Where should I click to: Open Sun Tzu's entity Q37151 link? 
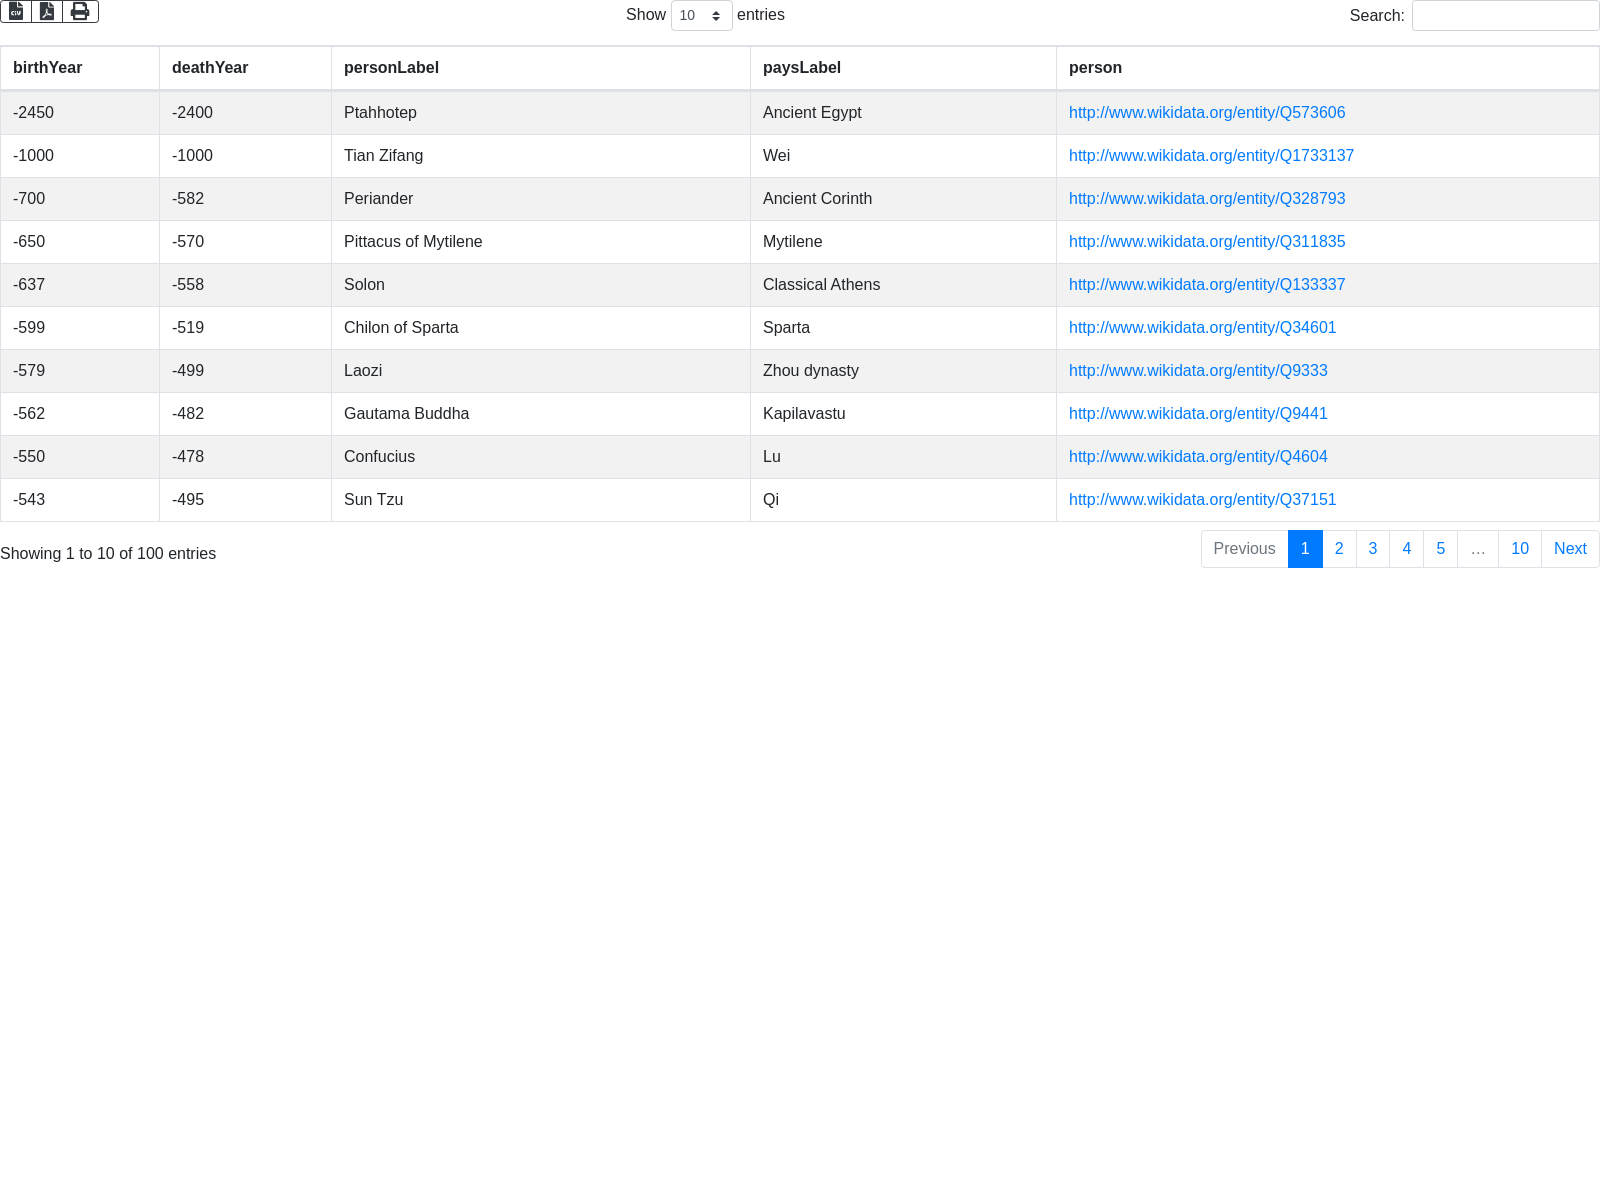coord(1202,500)
